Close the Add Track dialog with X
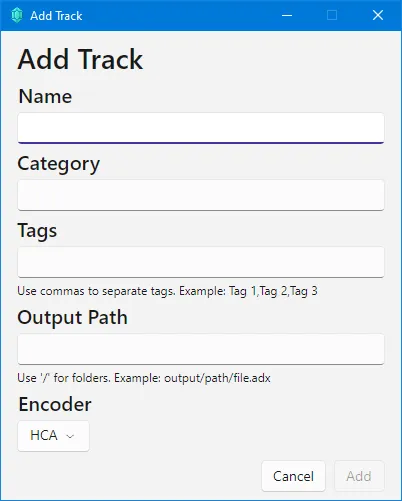 coord(378,15)
